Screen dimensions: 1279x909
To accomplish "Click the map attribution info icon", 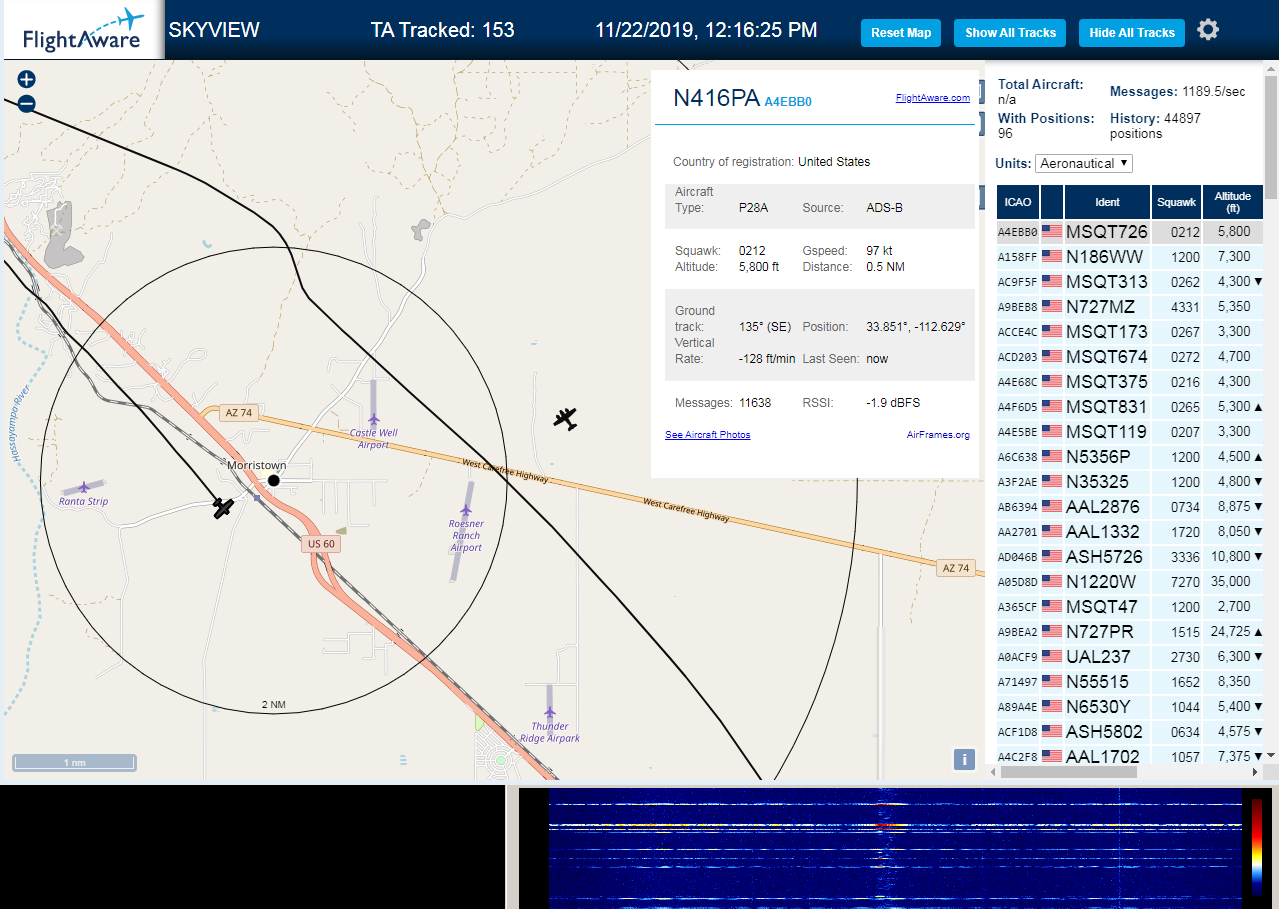I will click(x=964, y=759).
